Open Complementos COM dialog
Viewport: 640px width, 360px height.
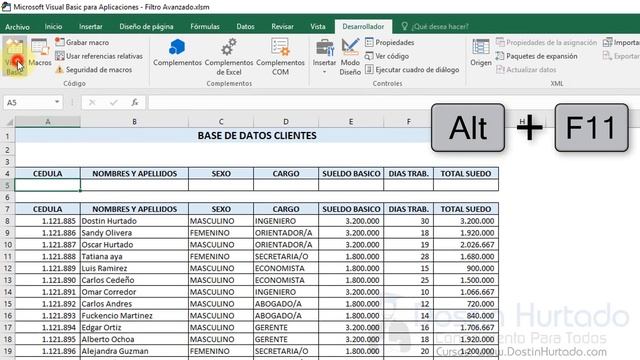coord(280,57)
